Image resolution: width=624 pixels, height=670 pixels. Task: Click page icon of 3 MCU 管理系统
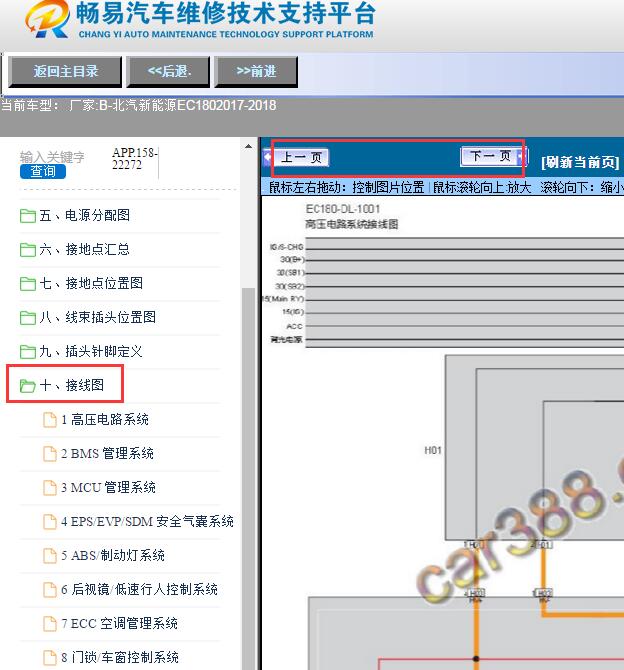tap(50, 488)
